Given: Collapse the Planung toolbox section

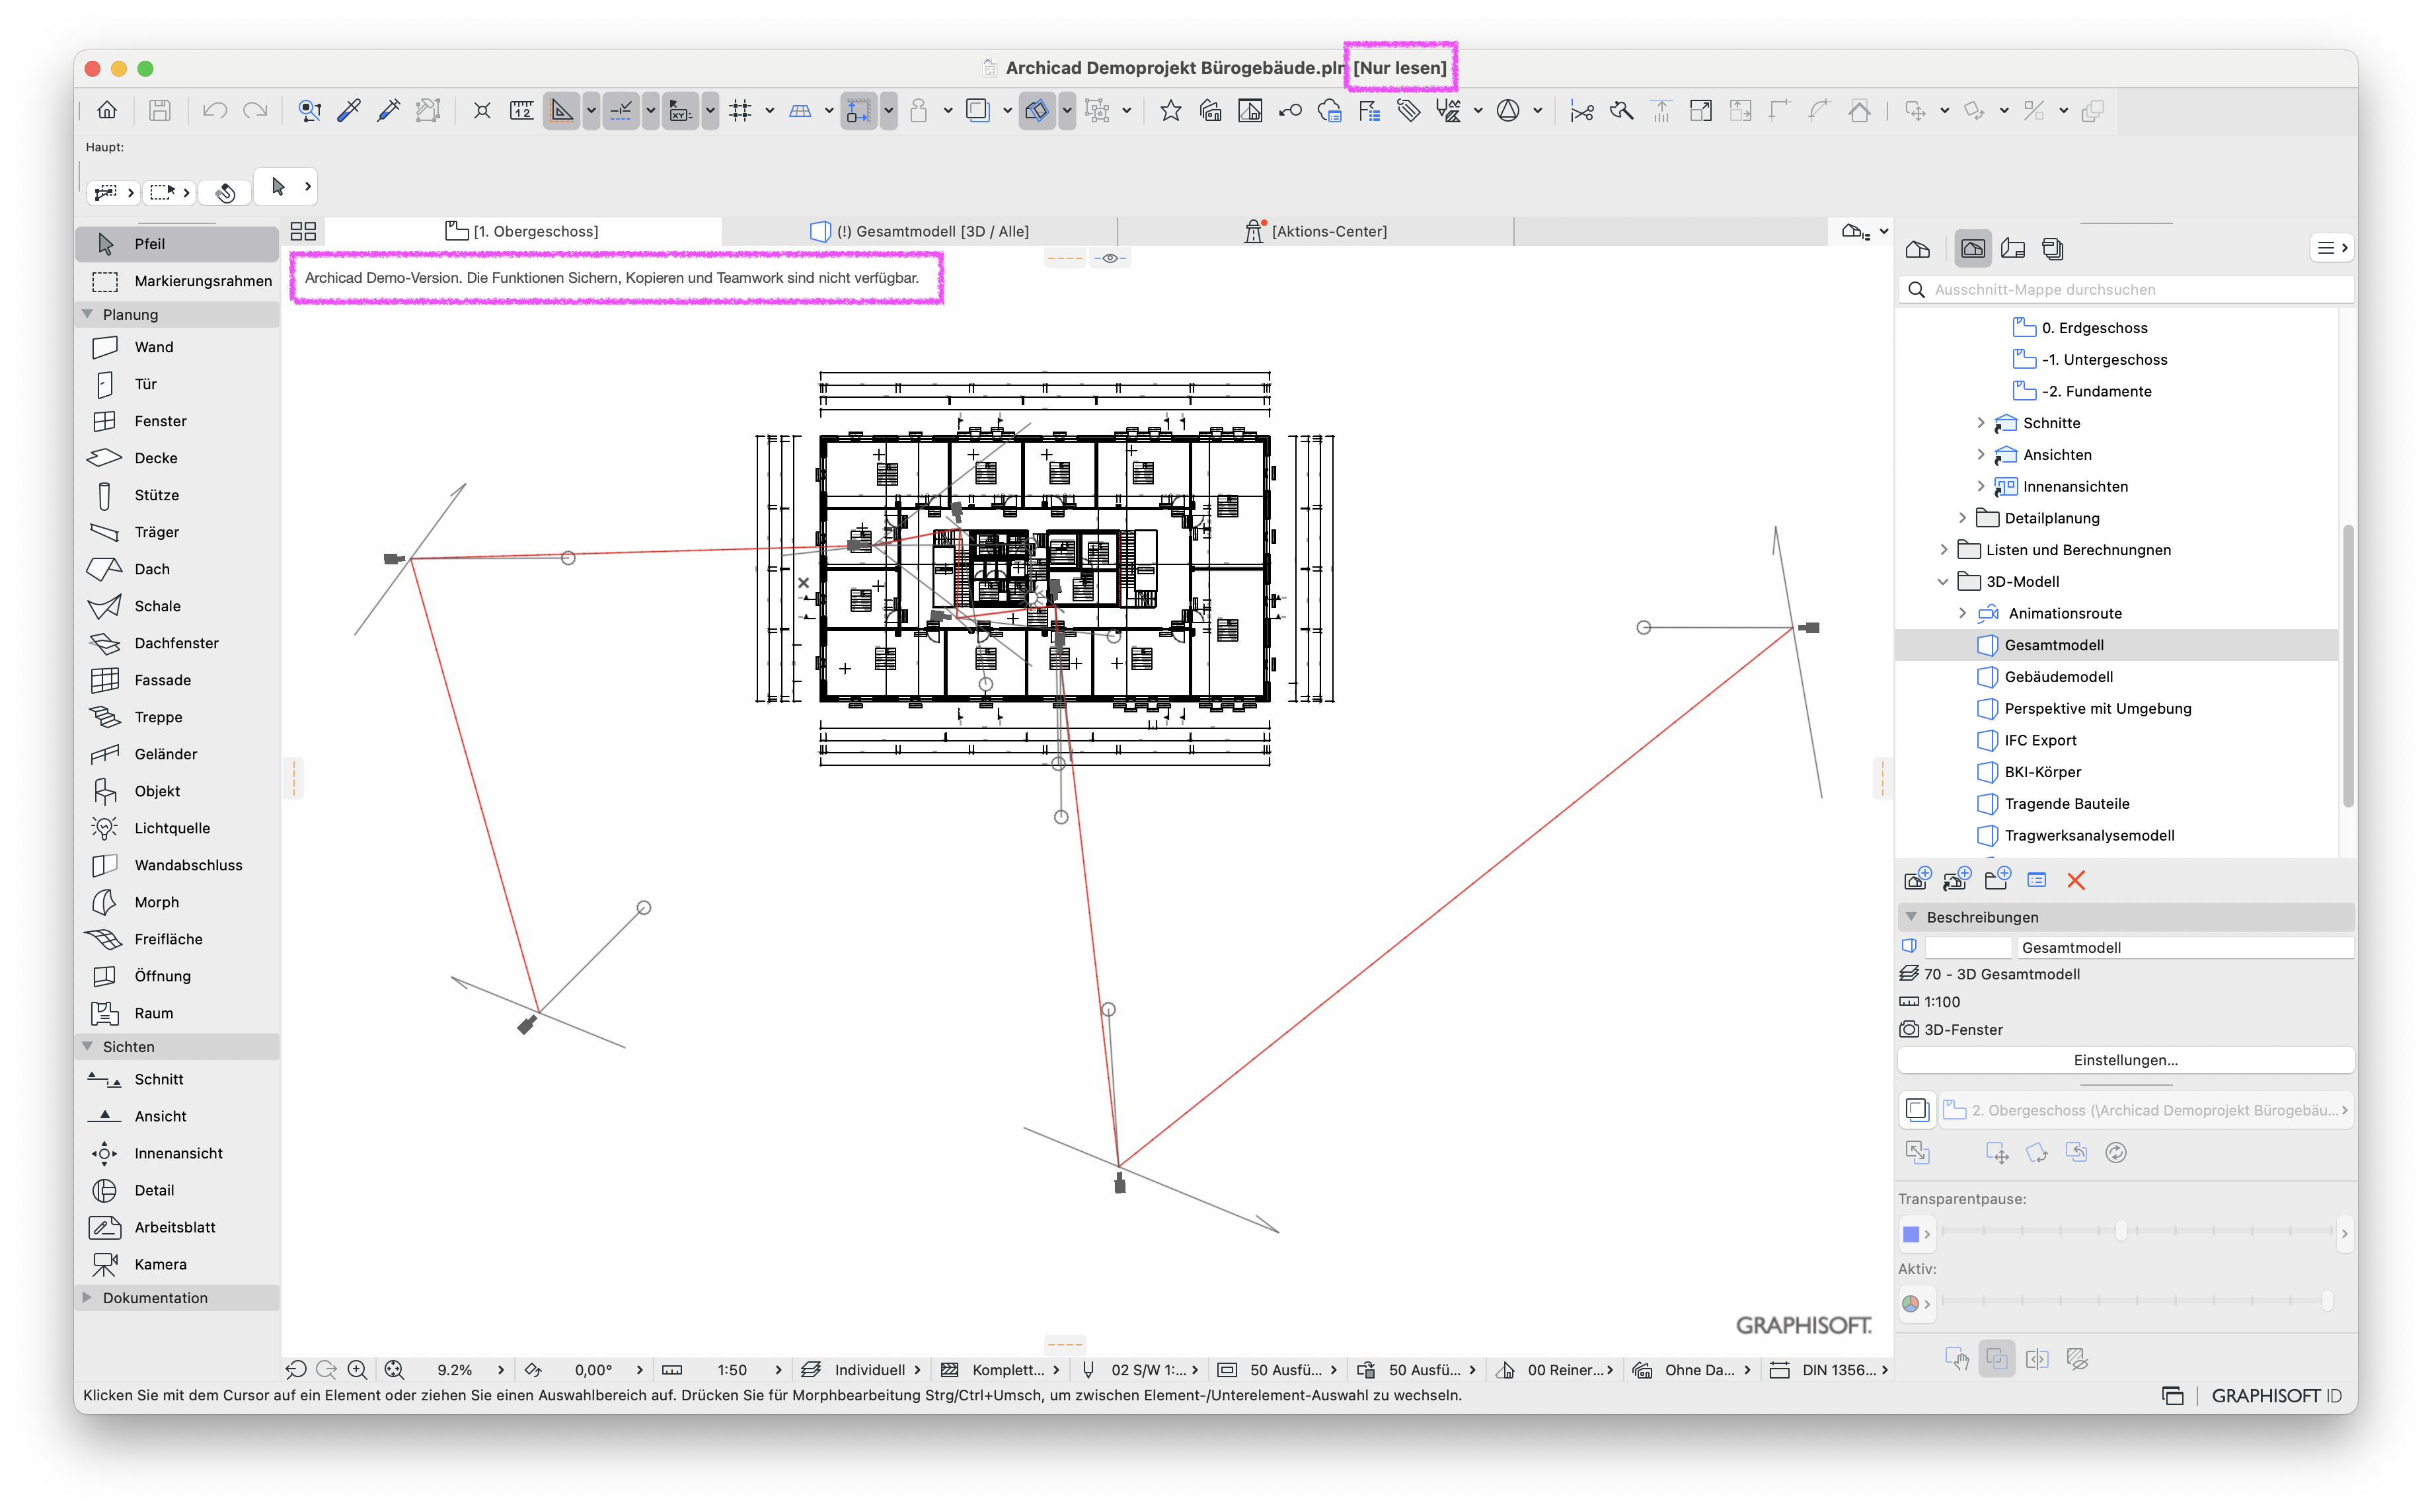Looking at the screenshot, I should [x=88, y=314].
